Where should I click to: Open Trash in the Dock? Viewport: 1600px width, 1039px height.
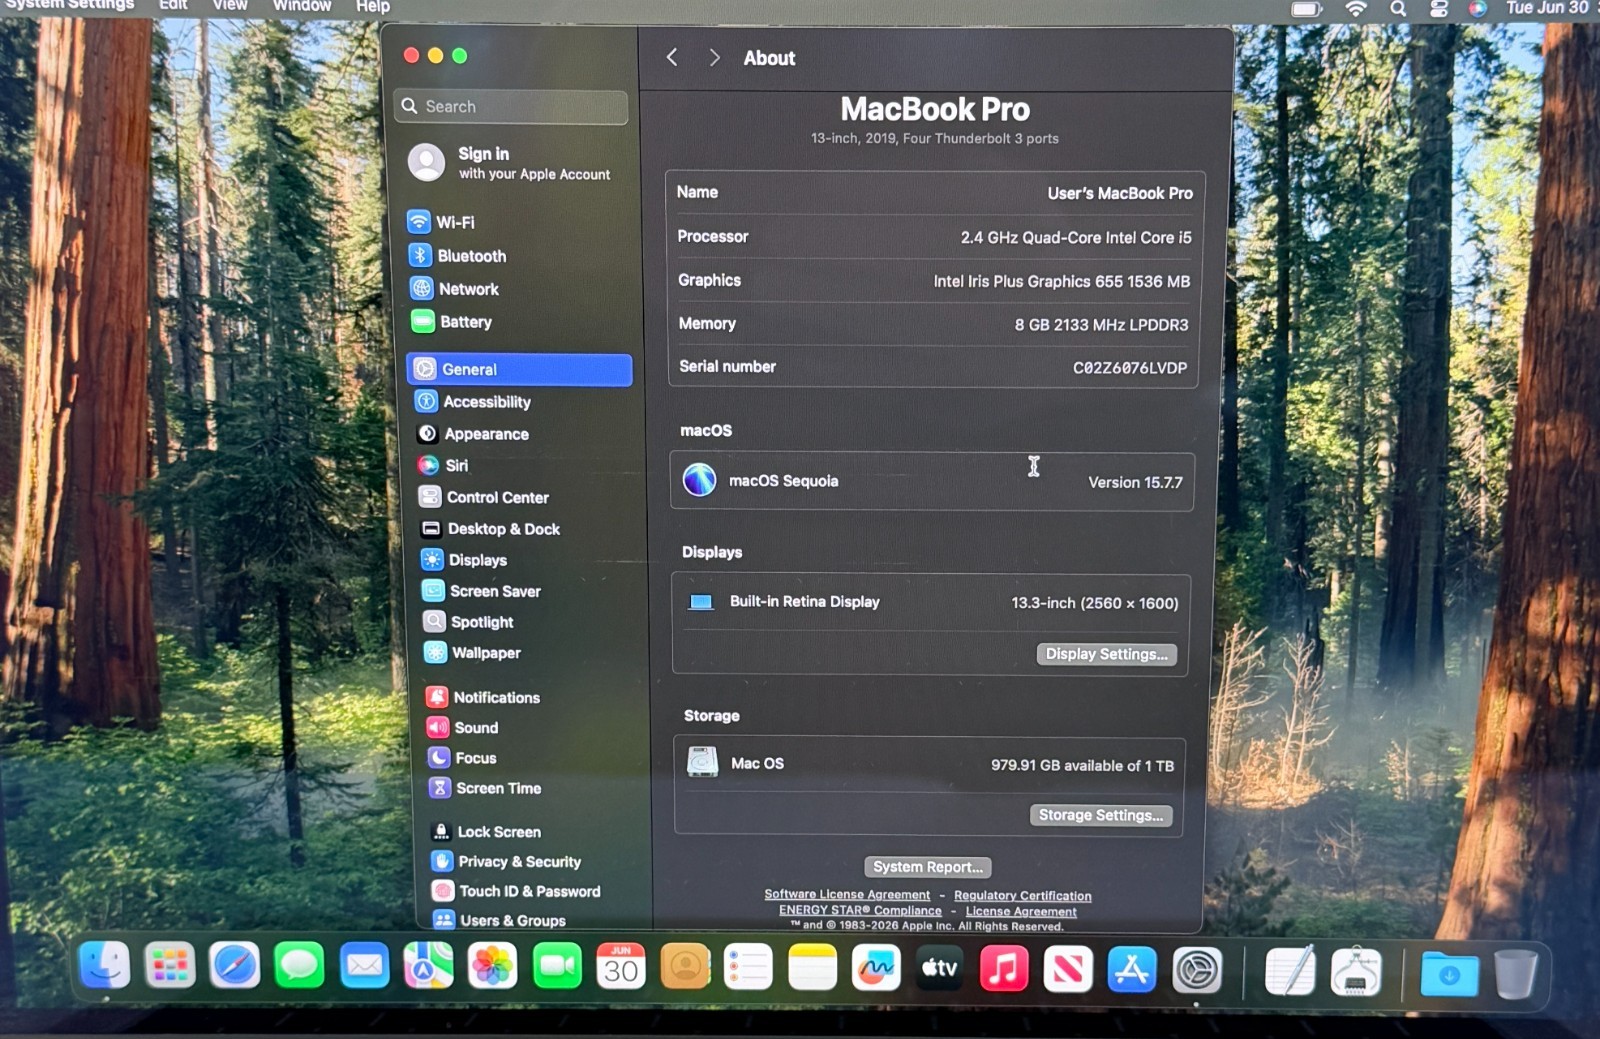point(1515,974)
